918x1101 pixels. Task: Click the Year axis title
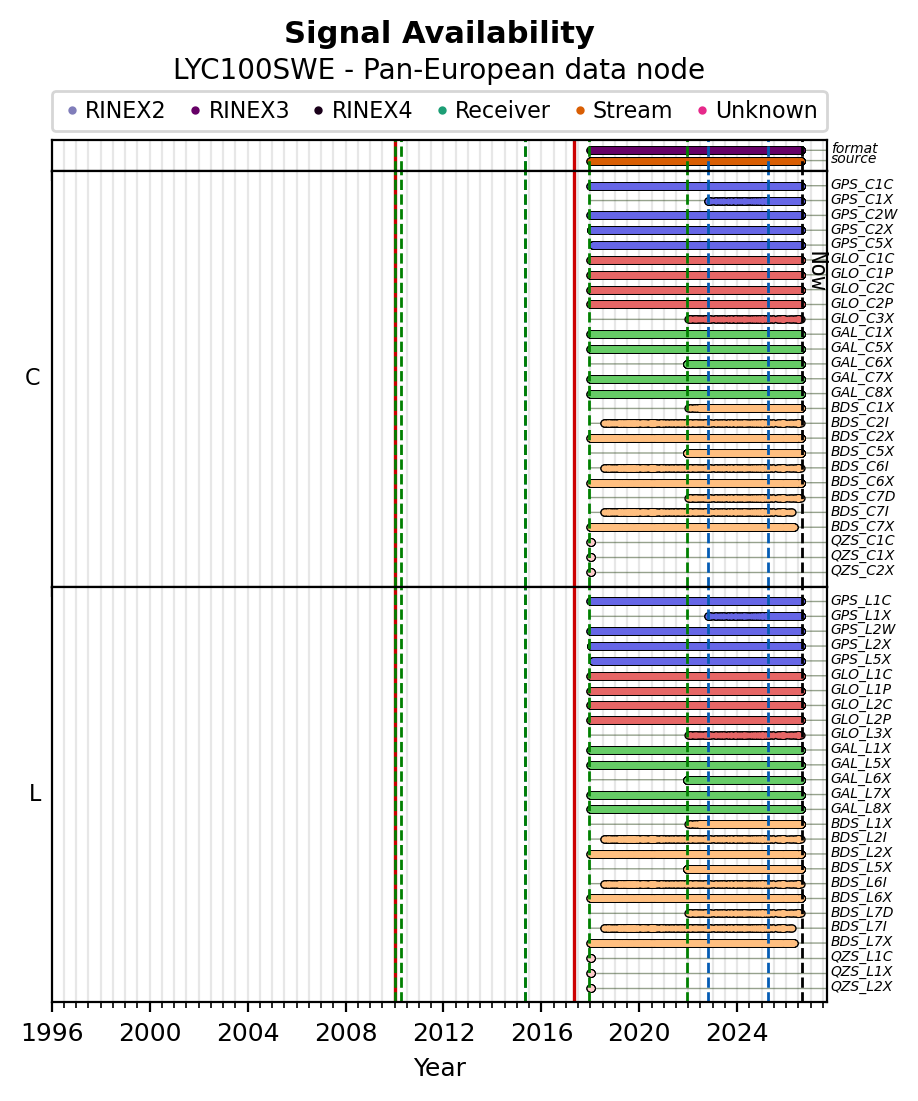point(440,1067)
